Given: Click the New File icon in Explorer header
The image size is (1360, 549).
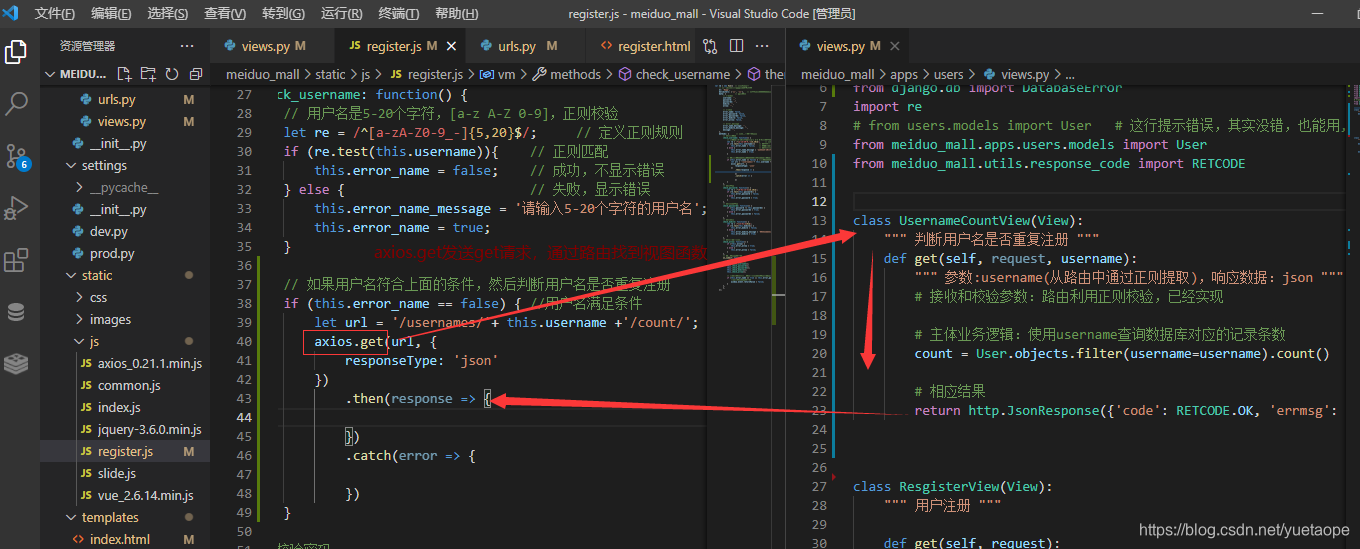Looking at the screenshot, I should 125,74.
